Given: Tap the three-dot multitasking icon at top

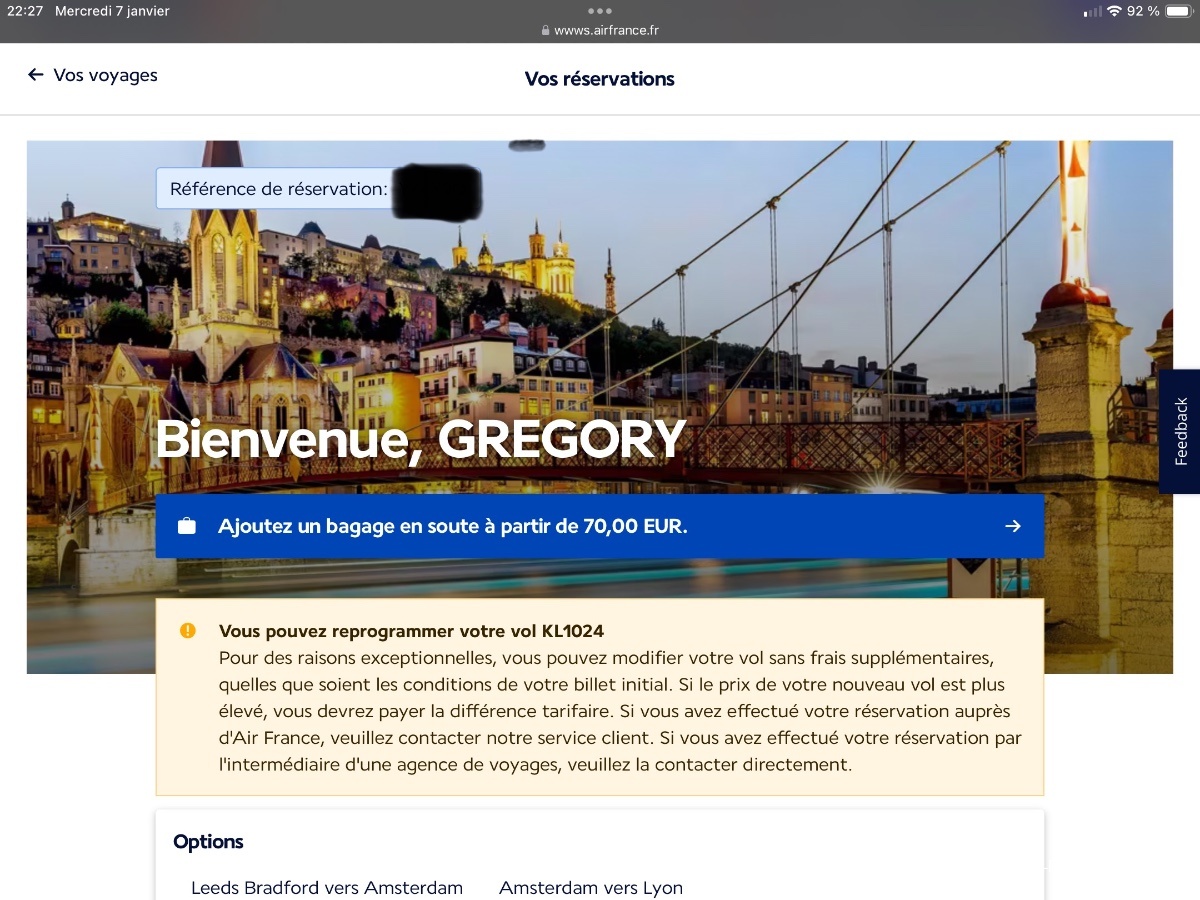Looking at the screenshot, I should [599, 11].
